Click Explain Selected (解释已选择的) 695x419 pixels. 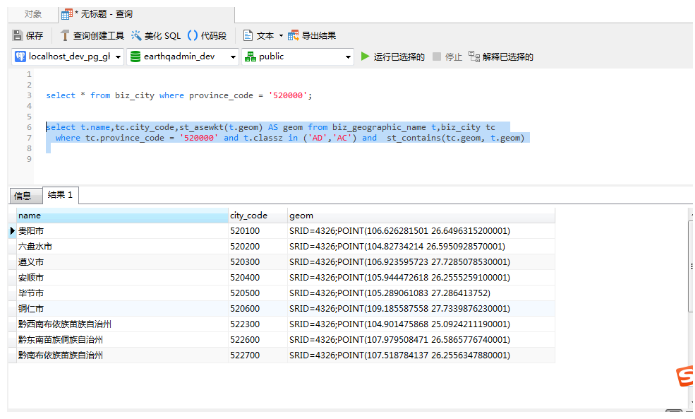click(501, 57)
